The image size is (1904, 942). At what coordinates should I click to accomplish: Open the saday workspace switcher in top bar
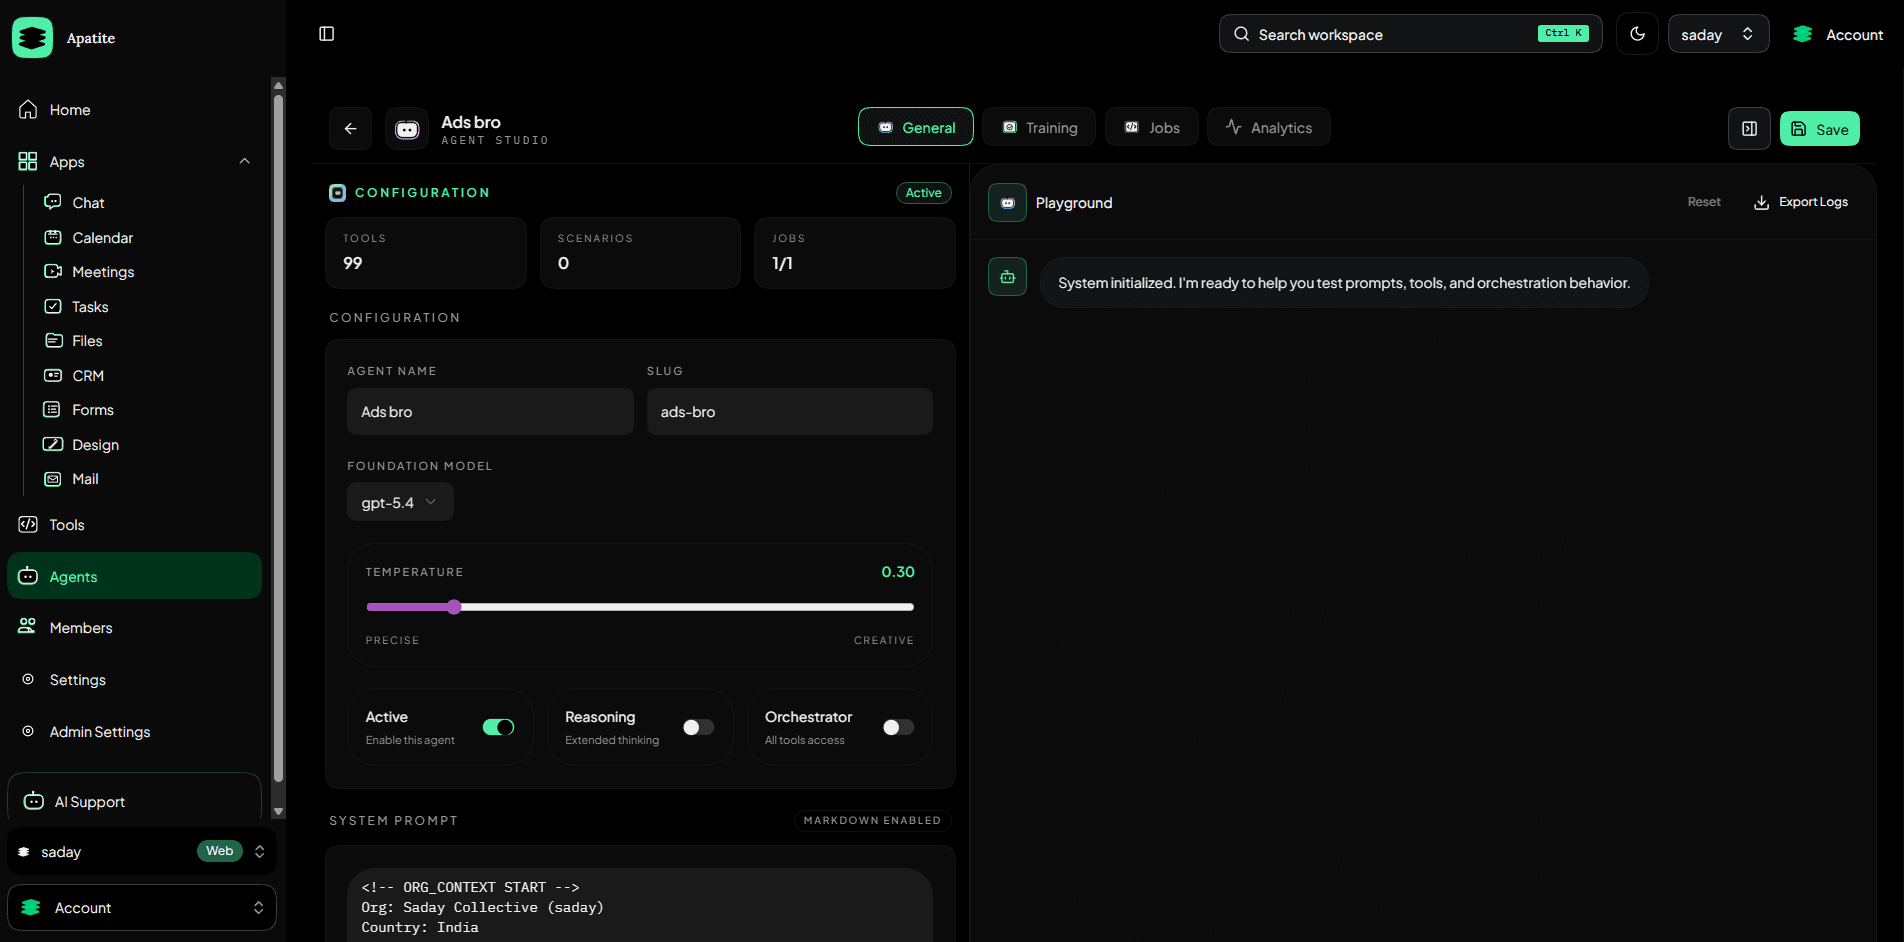[1718, 34]
